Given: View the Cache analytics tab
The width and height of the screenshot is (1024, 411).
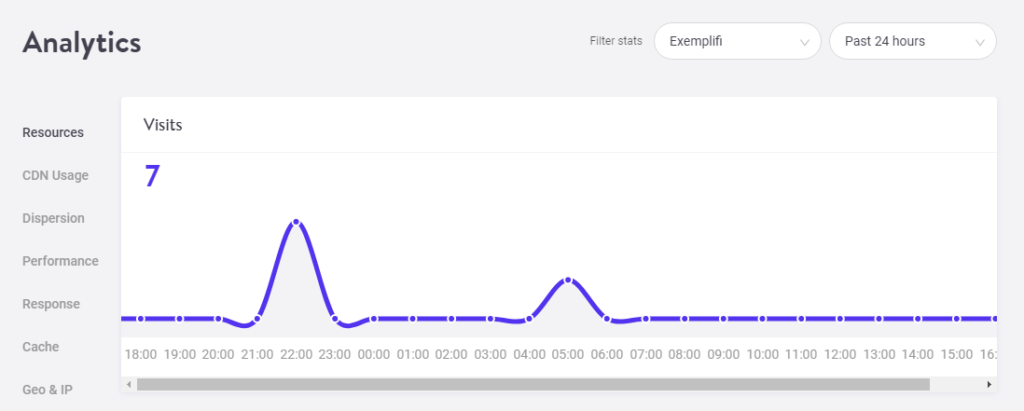Looking at the screenshot, I should (41, 347).
